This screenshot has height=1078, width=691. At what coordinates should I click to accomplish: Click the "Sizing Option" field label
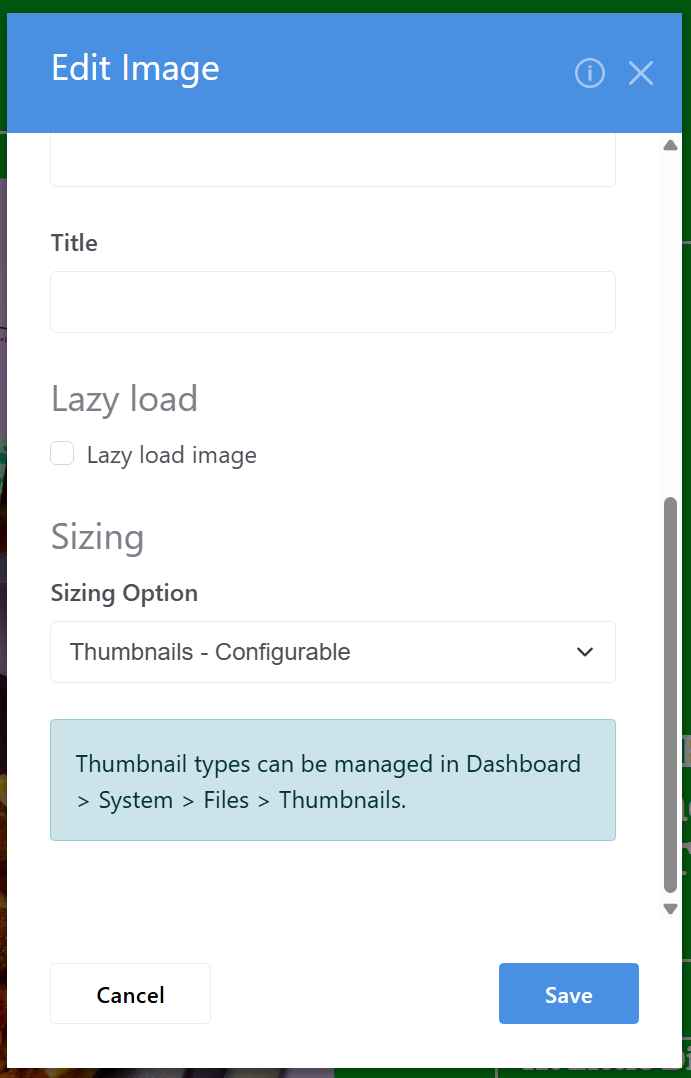point(124,593)
